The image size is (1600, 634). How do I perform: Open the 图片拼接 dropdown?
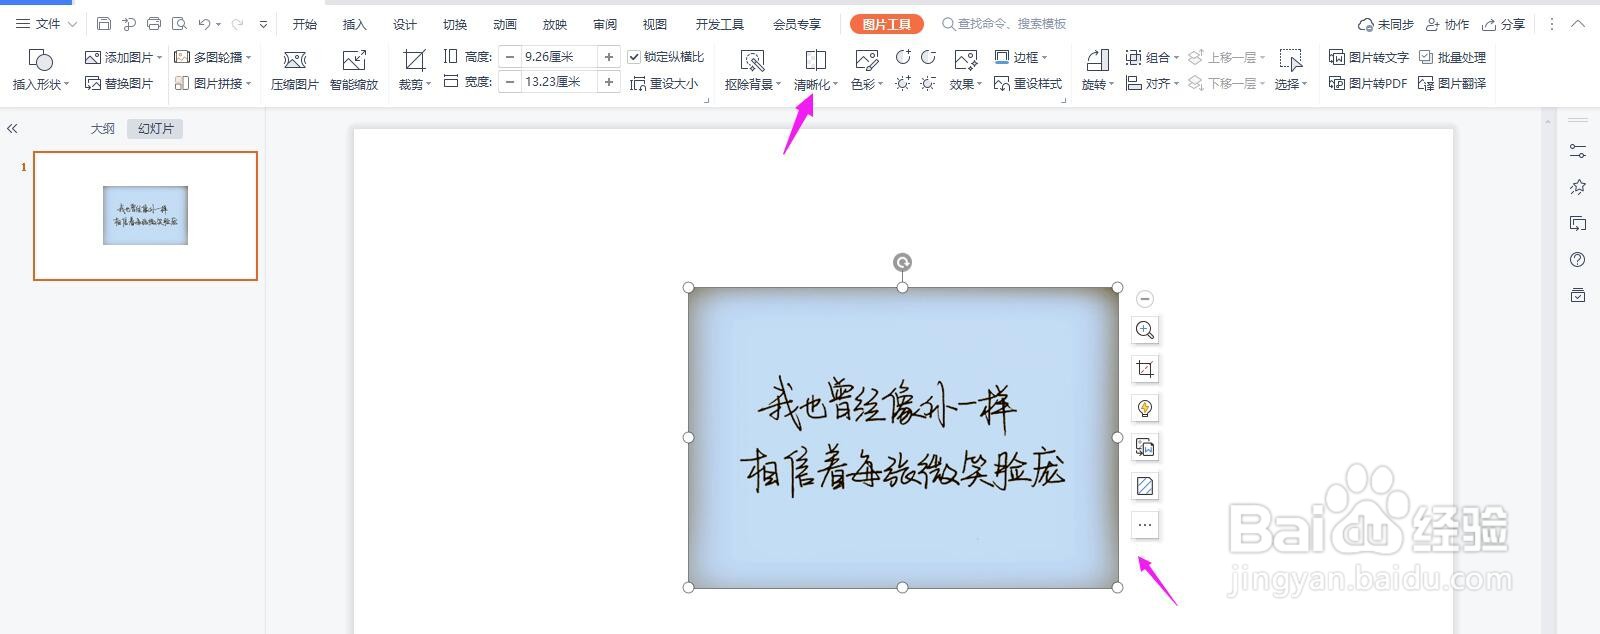(212, 83)
